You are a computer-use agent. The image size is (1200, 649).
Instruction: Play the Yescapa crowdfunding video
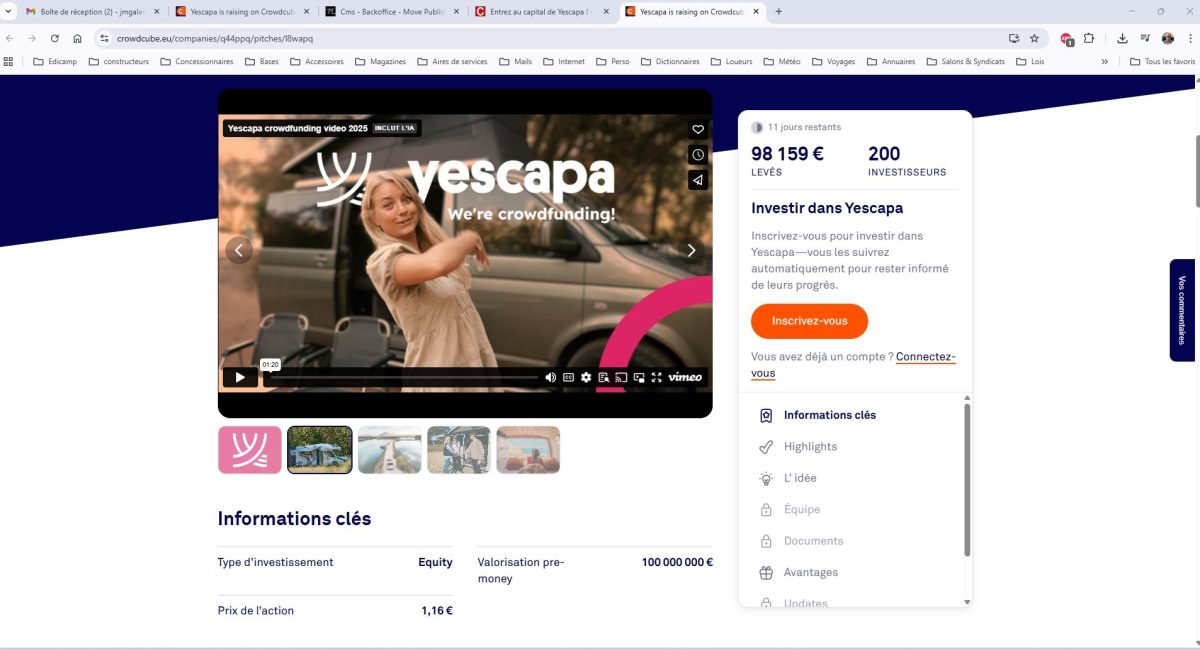[x=240, y=377]
